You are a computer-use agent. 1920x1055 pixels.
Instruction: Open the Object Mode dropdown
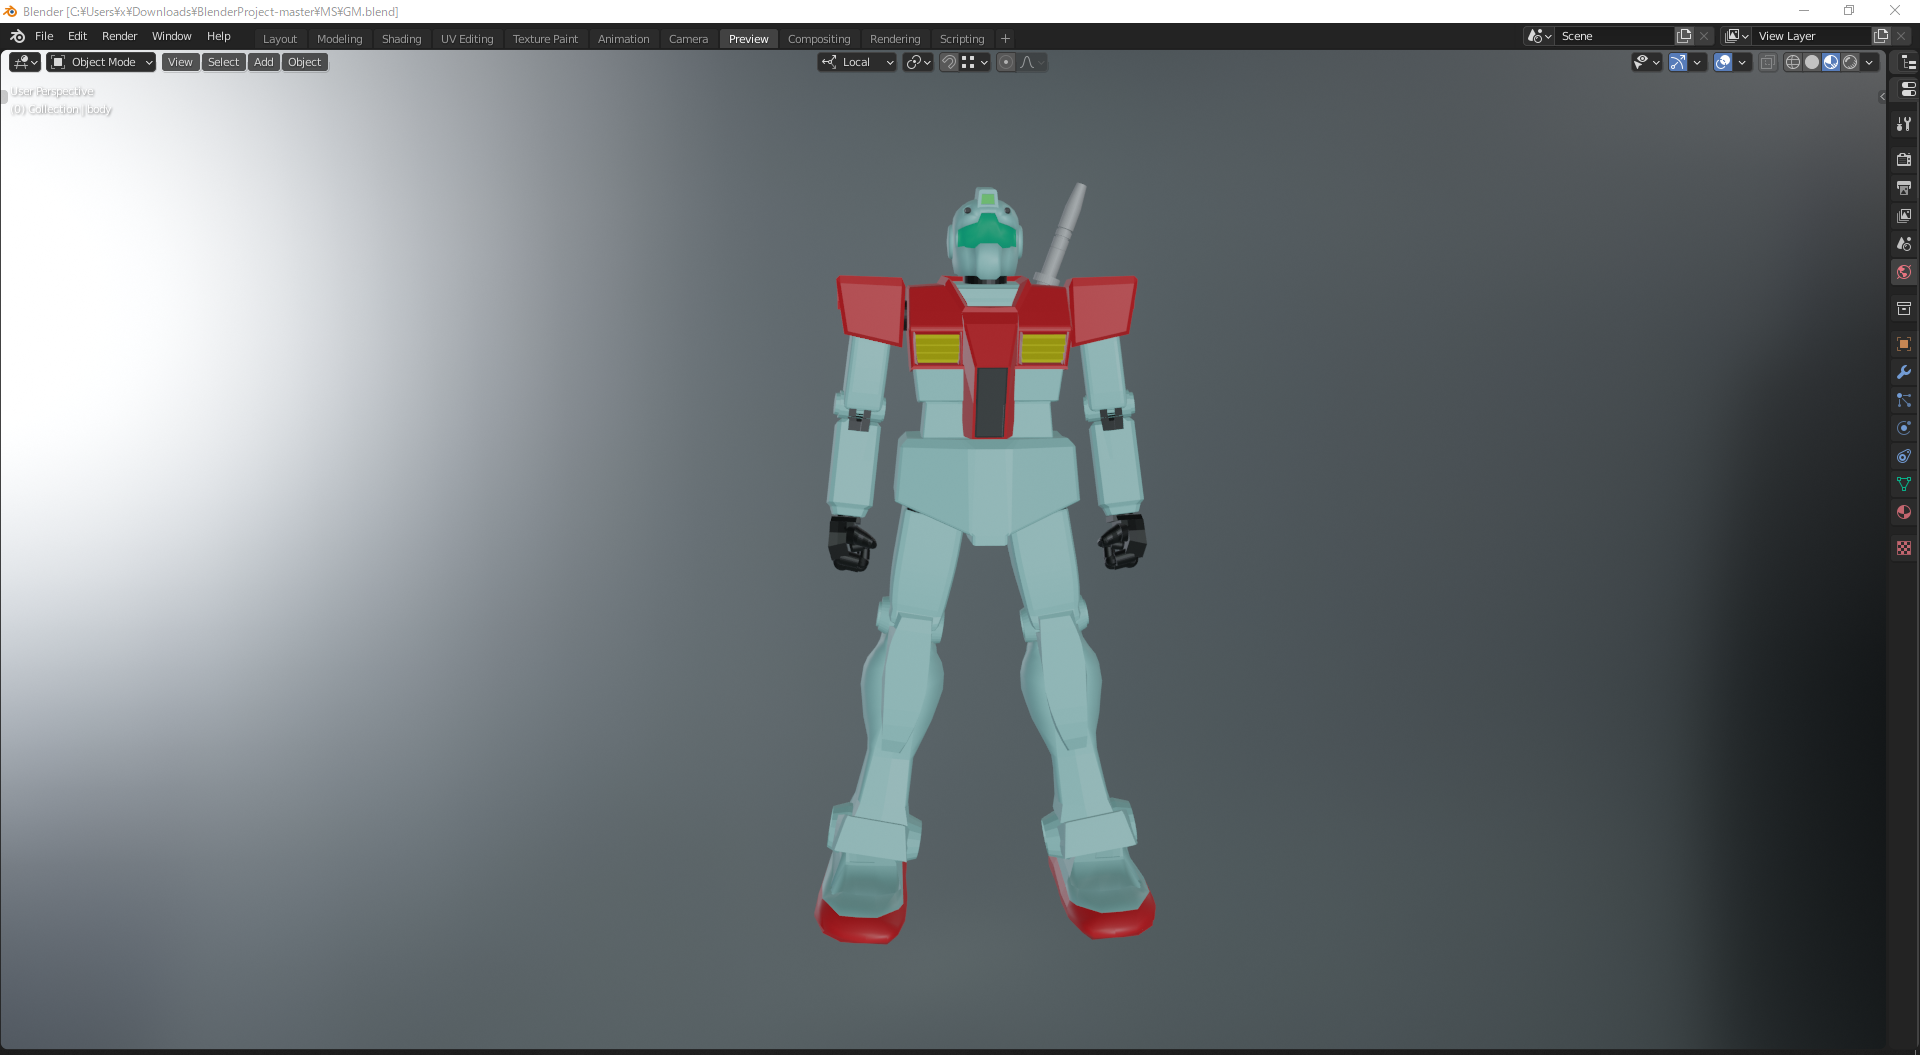[x=101, y=62]
